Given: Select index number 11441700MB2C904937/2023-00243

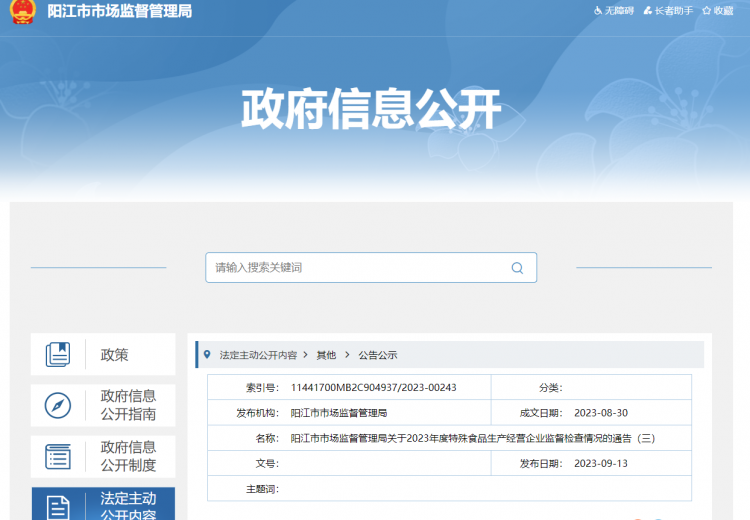Looking at the screenshot, I should (374, 387).
